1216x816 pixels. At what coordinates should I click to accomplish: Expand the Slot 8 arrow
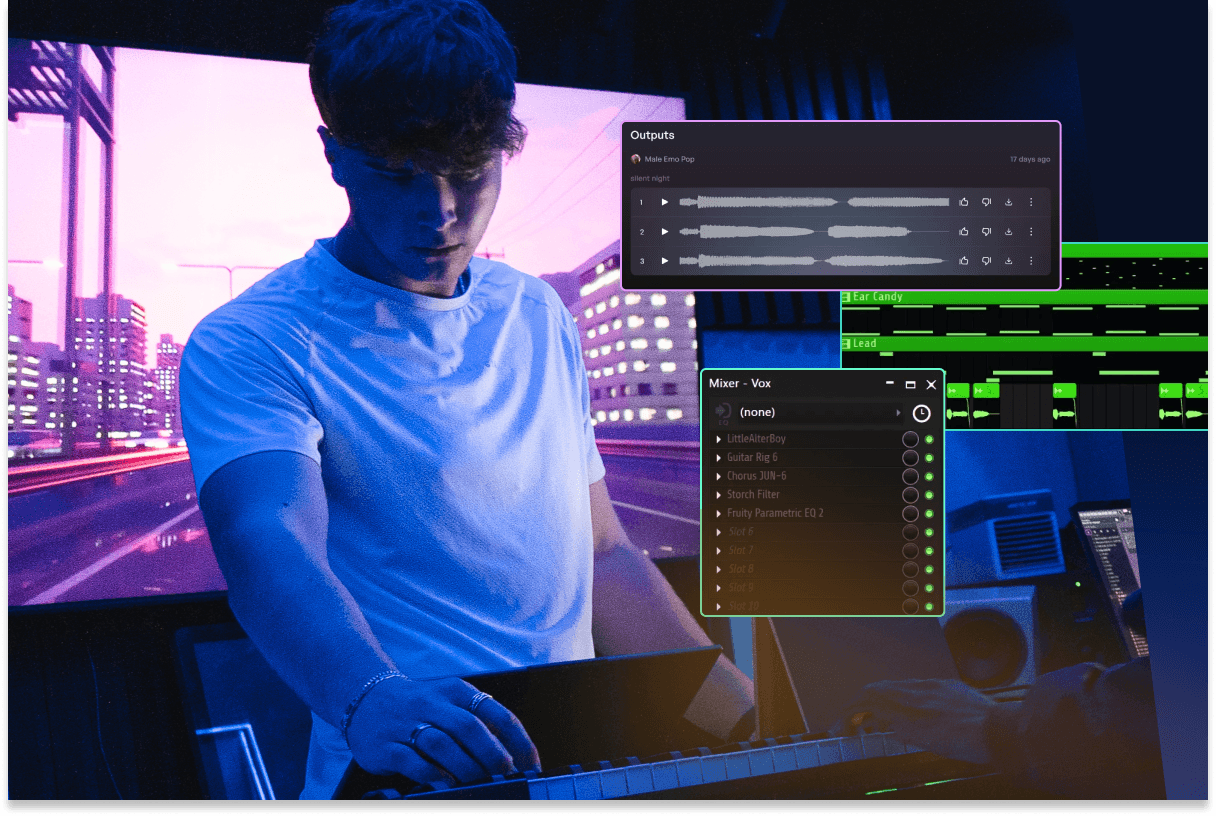tap(719, 569)
